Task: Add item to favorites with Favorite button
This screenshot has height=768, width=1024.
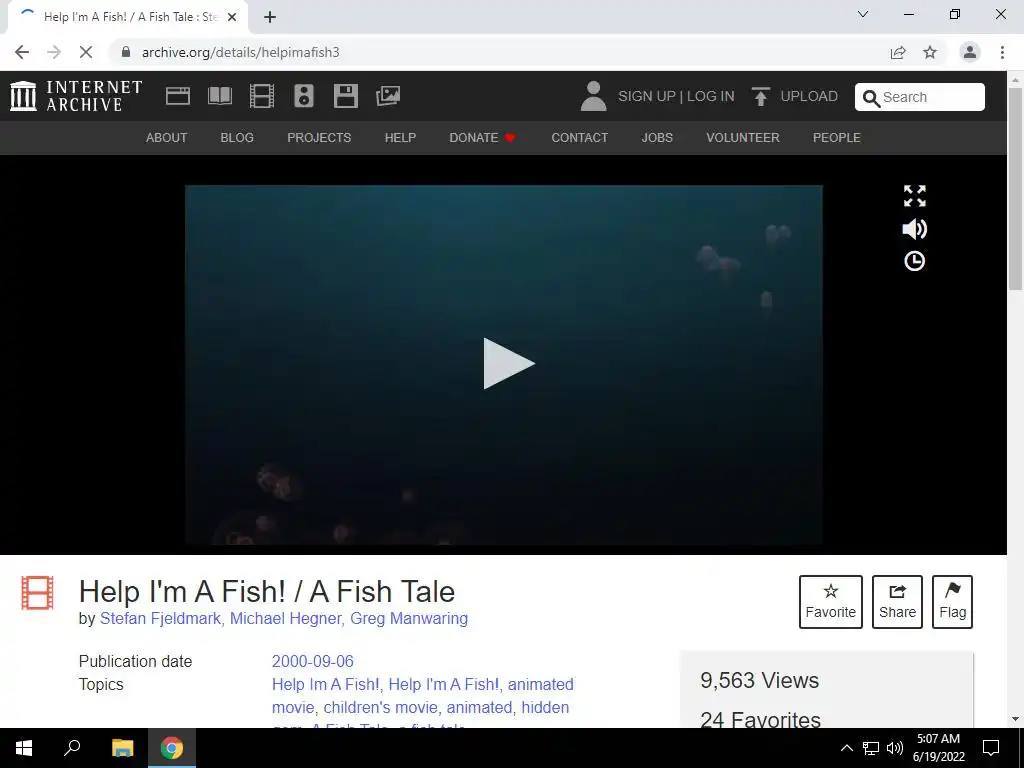Action: tap(831, 601)
